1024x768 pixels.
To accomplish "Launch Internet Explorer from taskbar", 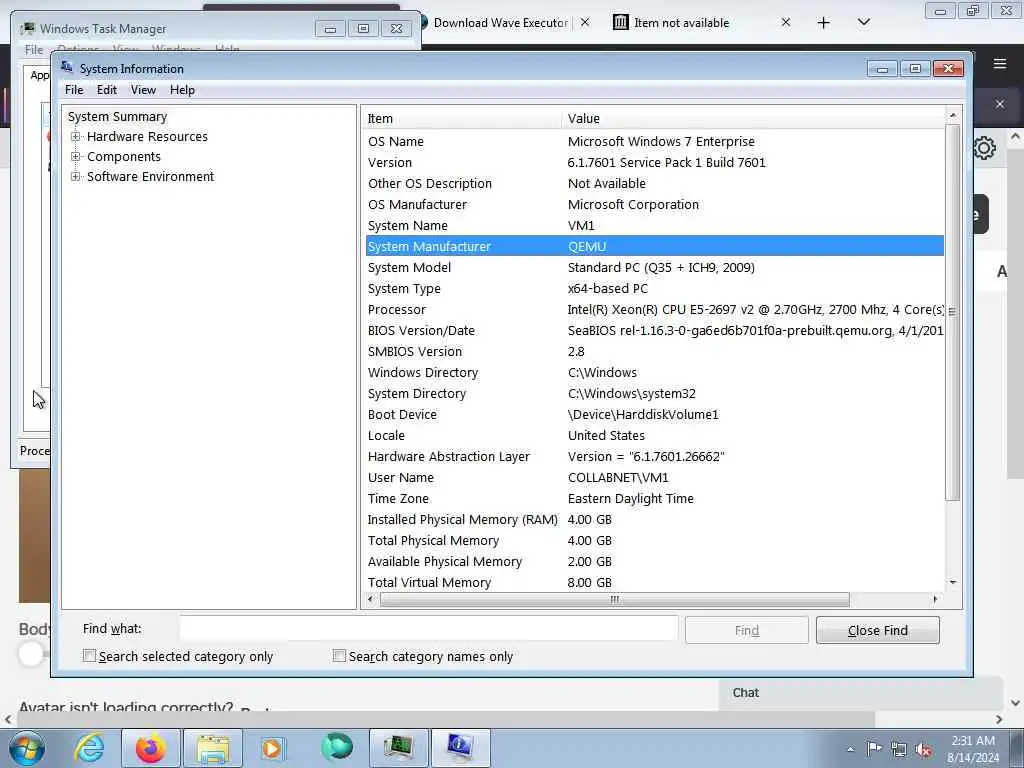I will 89,748.
